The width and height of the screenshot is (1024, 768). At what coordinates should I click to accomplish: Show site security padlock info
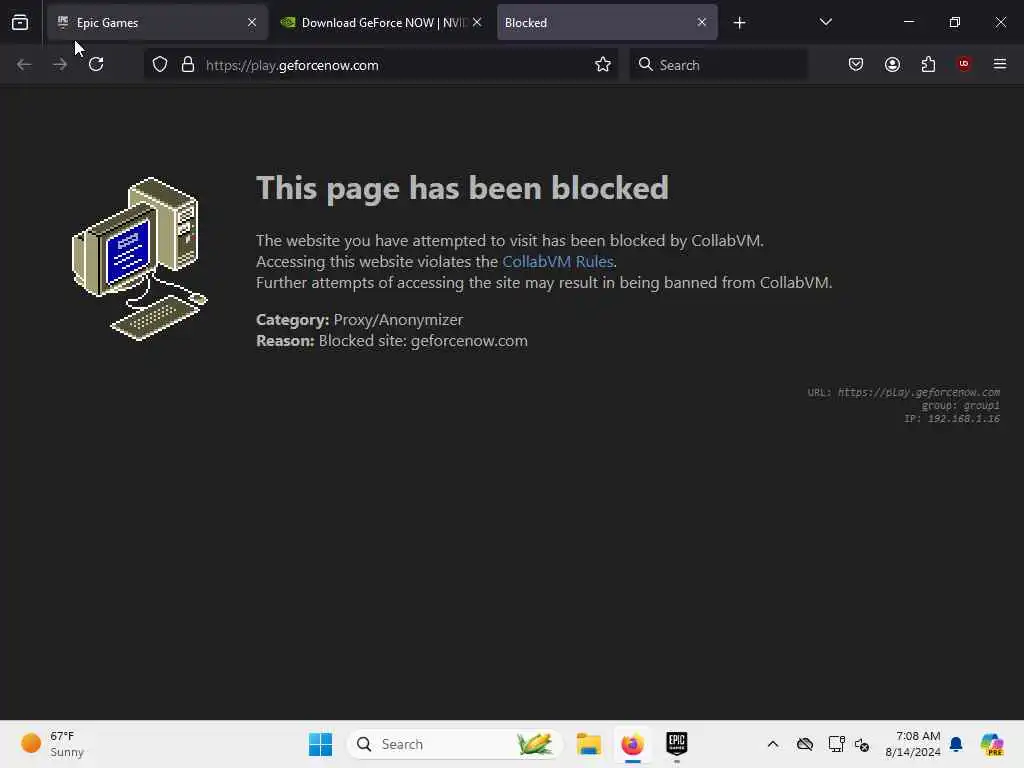click(188, 64)
